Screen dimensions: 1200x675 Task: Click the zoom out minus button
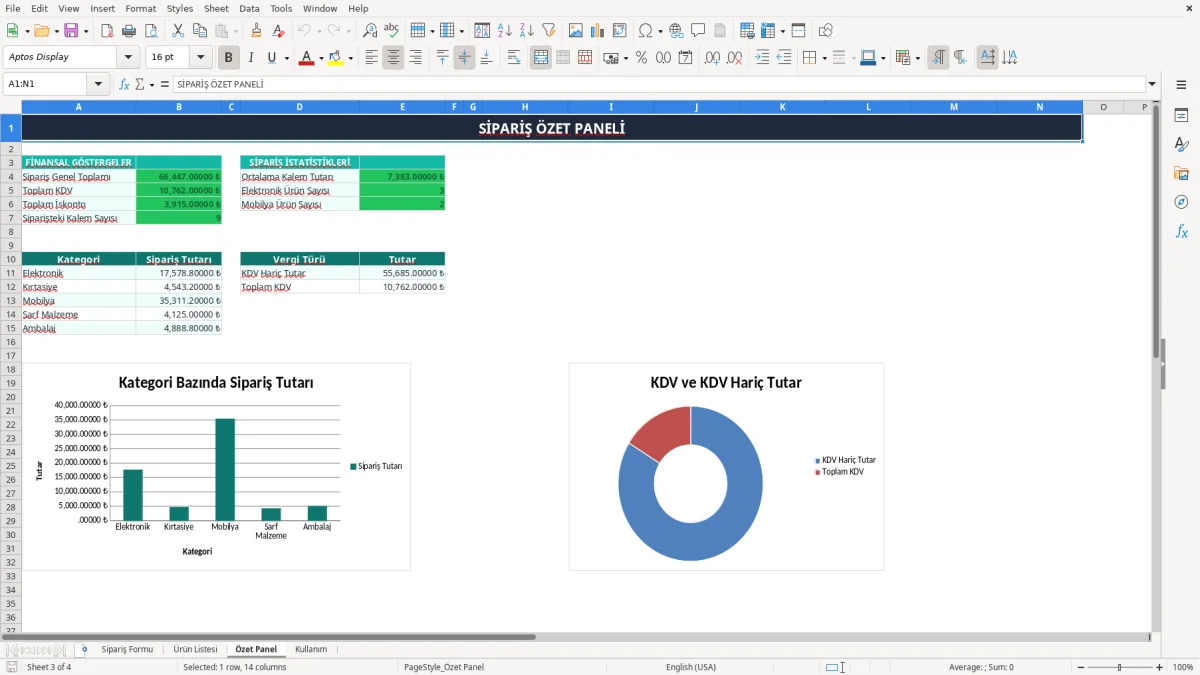point(1080,667)
